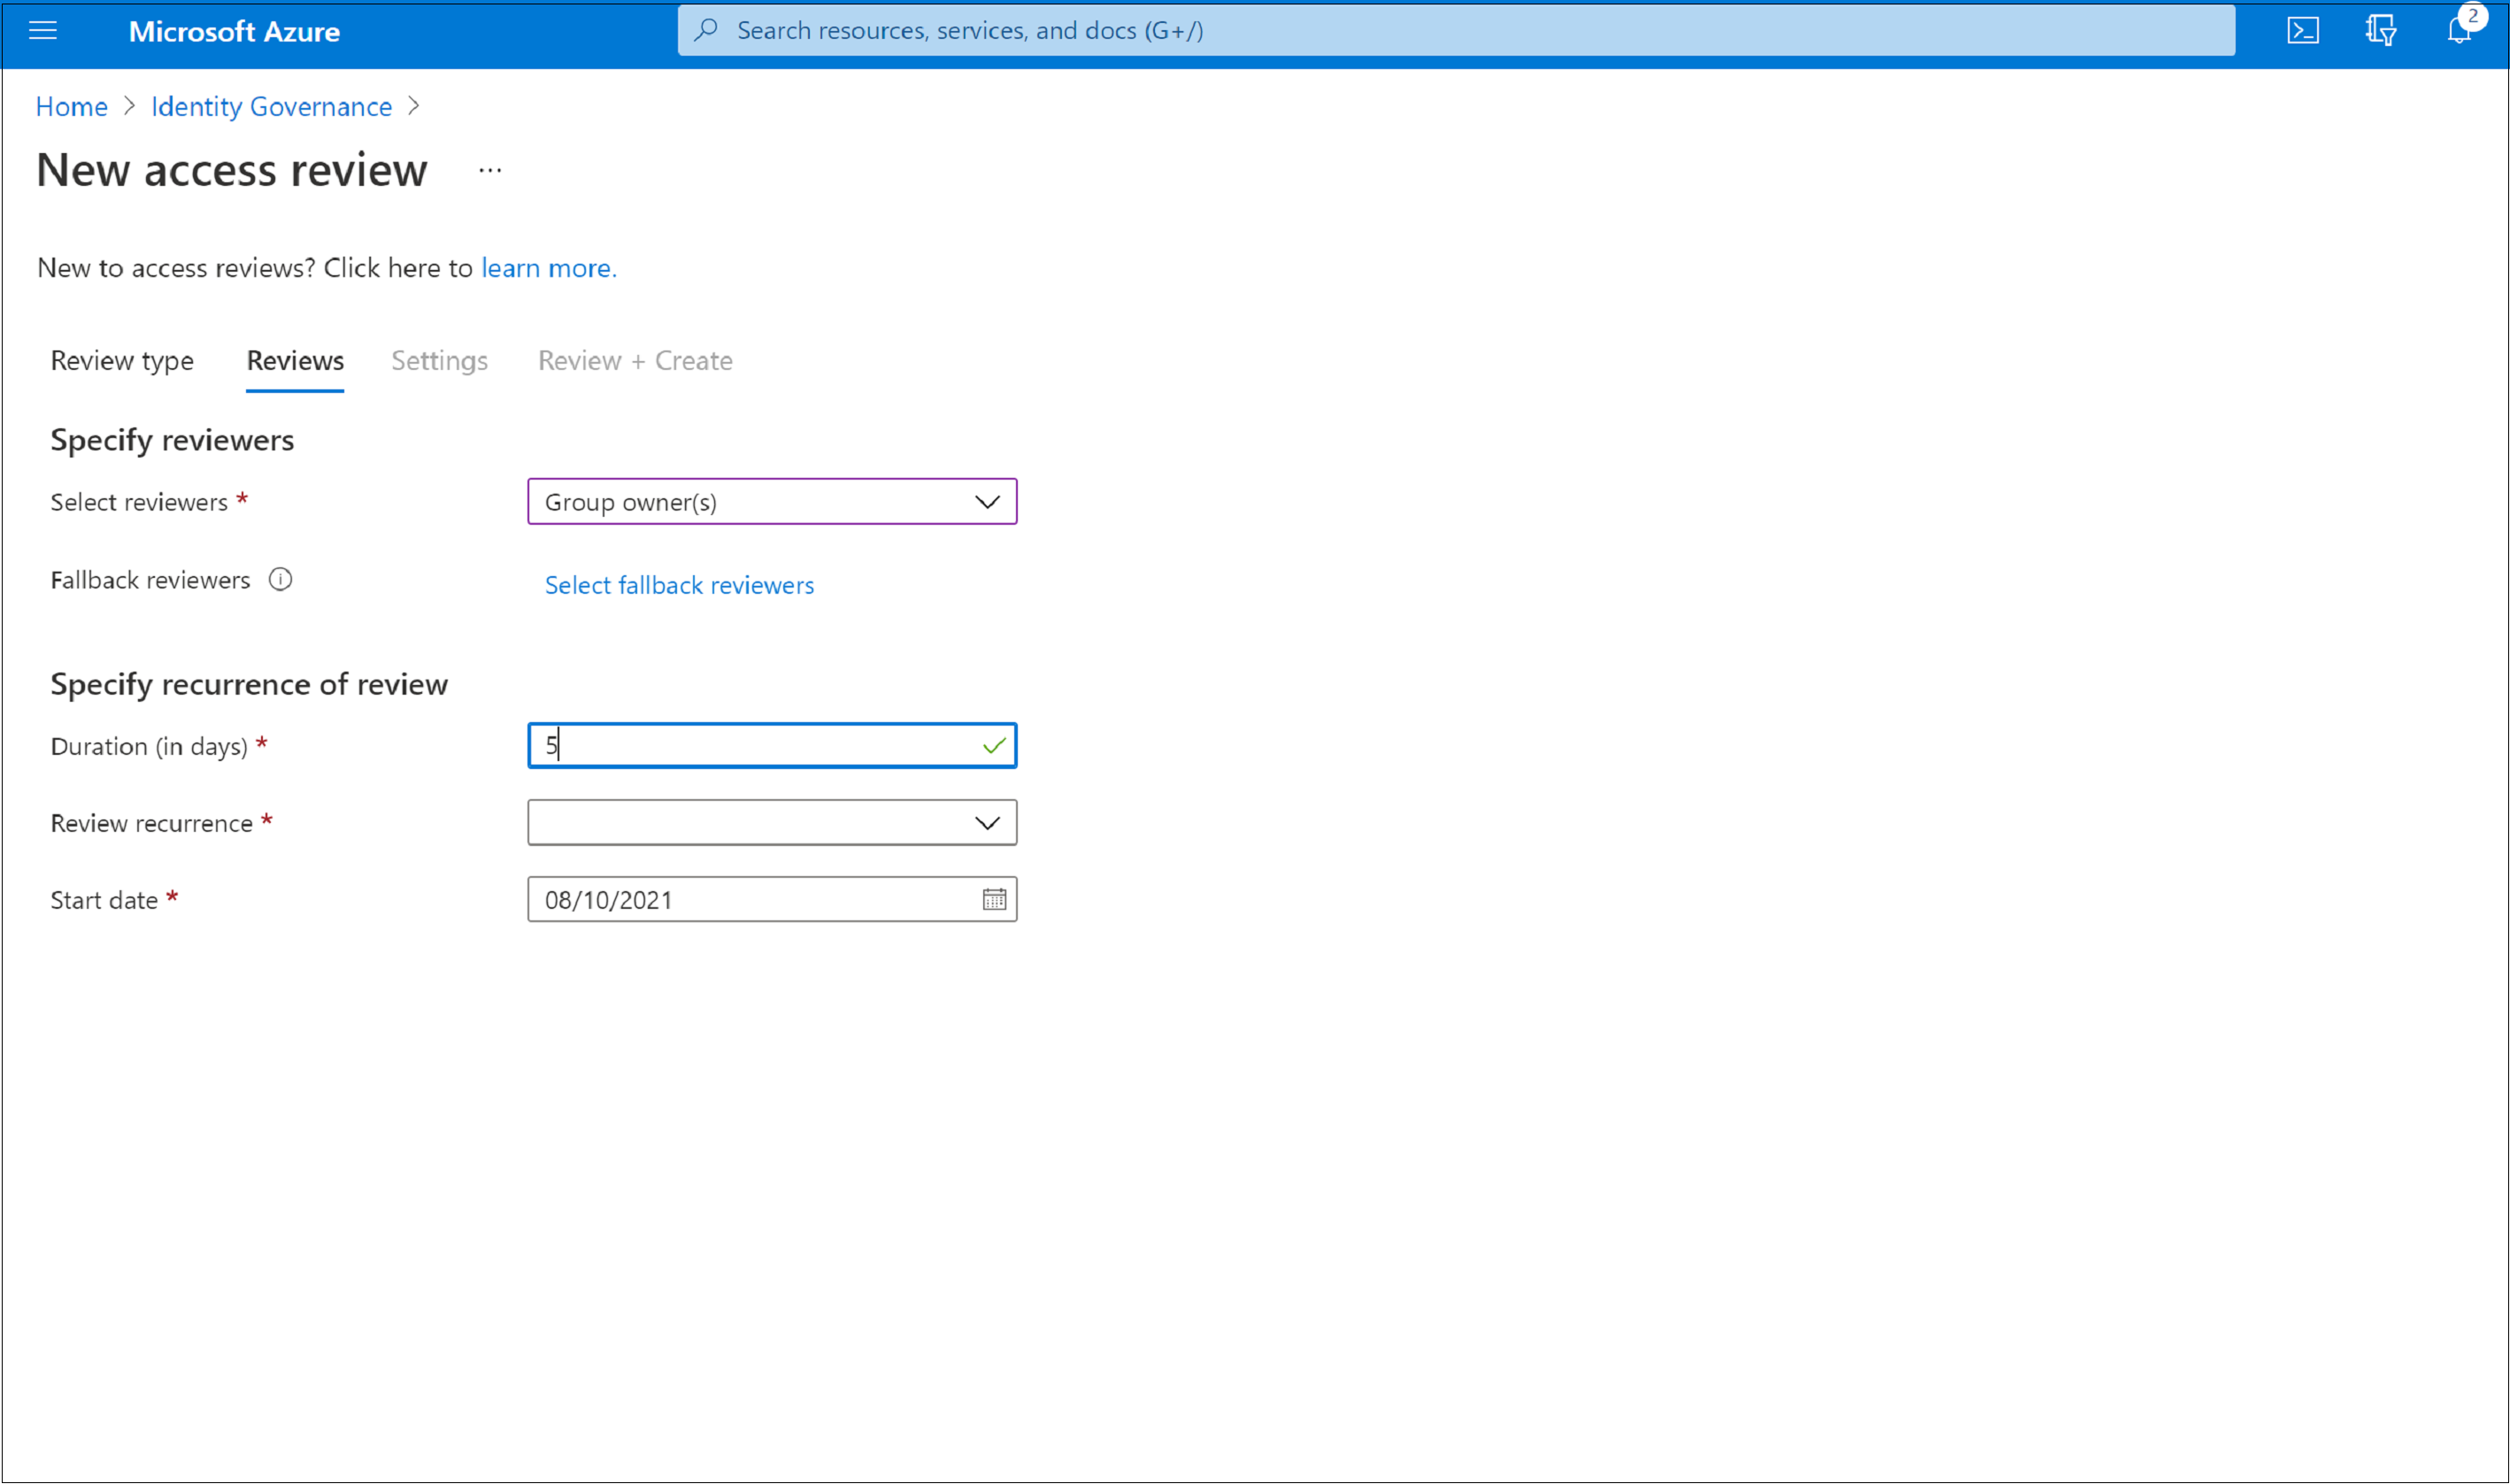Select fallback reviewers link
2510x1484 pixels.
[678, 583]
